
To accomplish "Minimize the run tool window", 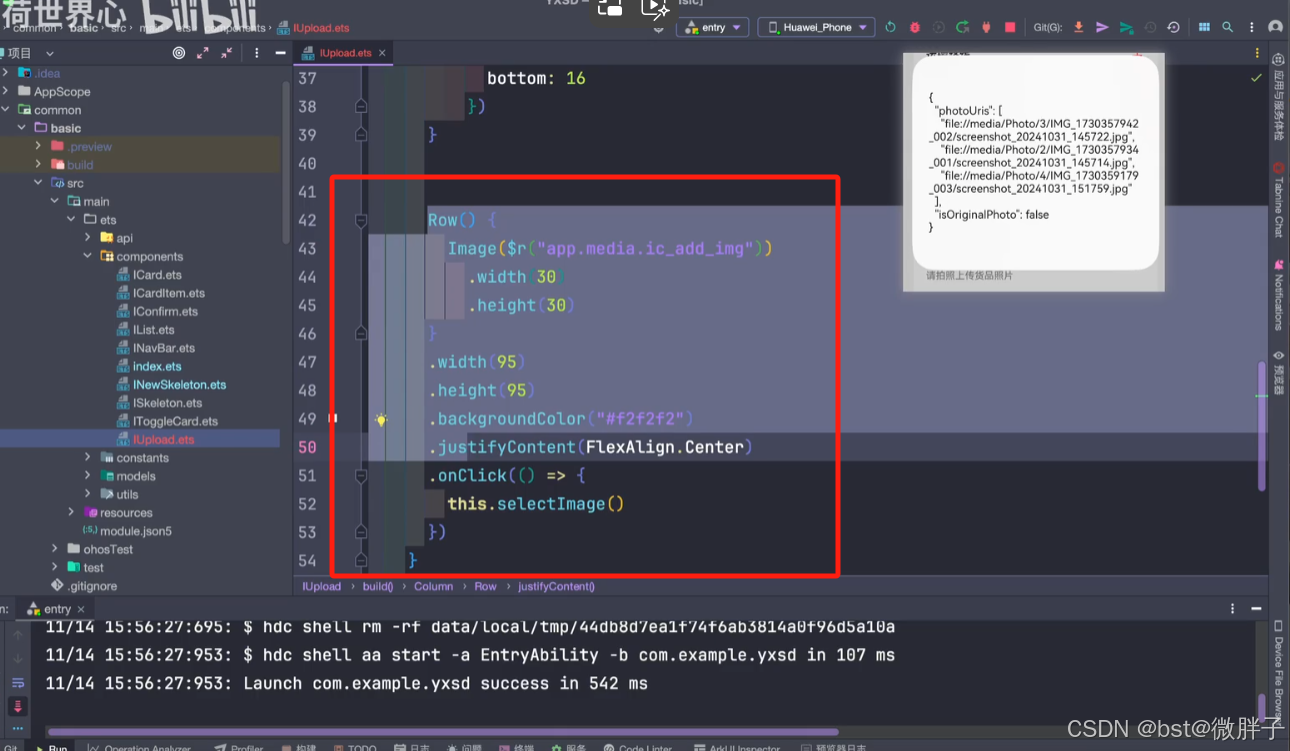I will tap(1255, 608).
